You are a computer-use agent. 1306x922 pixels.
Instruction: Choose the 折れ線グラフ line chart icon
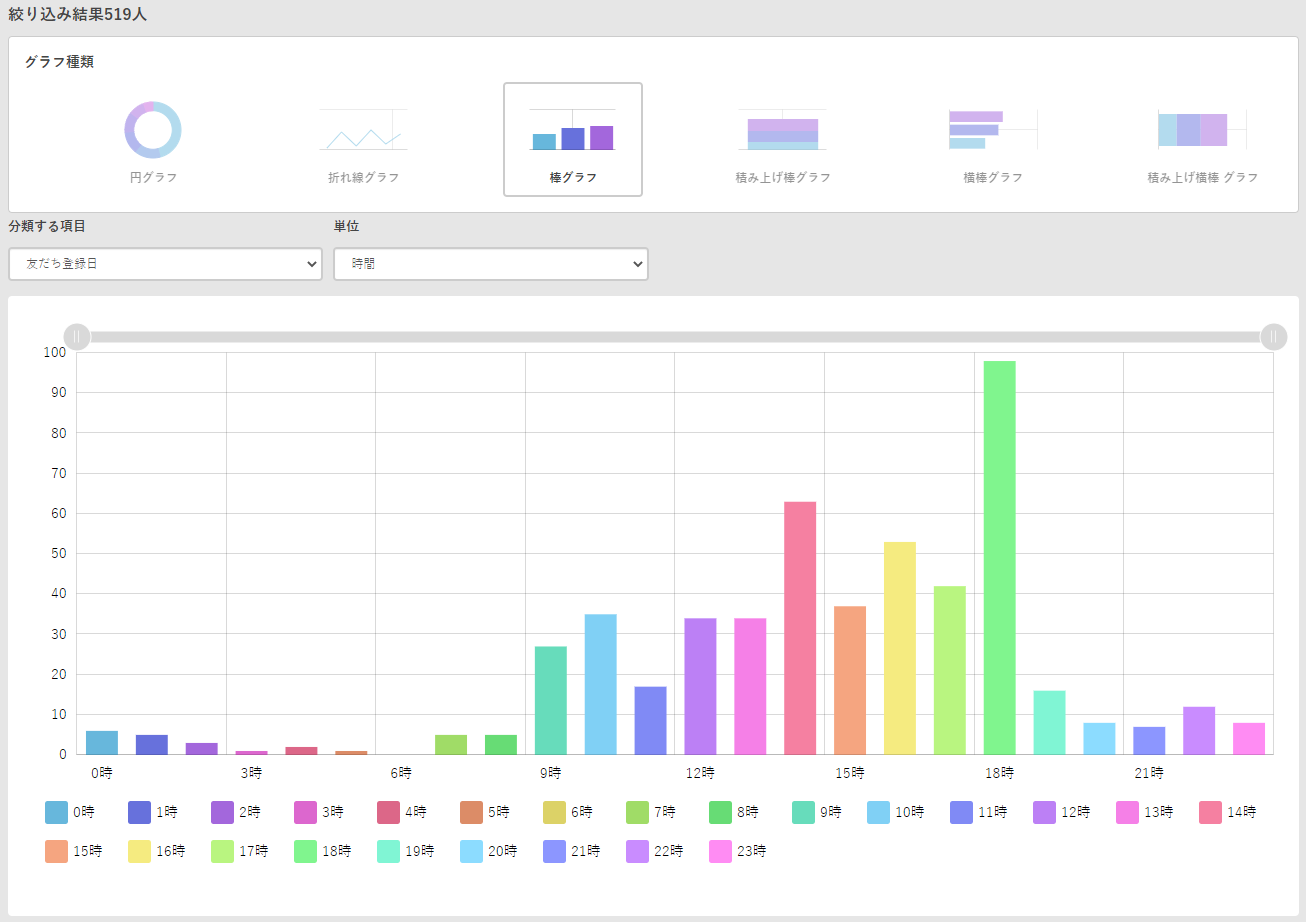(363, 130)
